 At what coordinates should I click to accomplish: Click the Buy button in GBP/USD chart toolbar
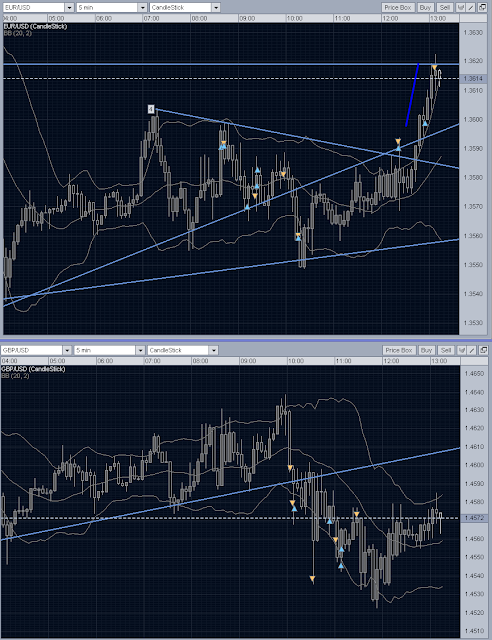pos(426,350)
